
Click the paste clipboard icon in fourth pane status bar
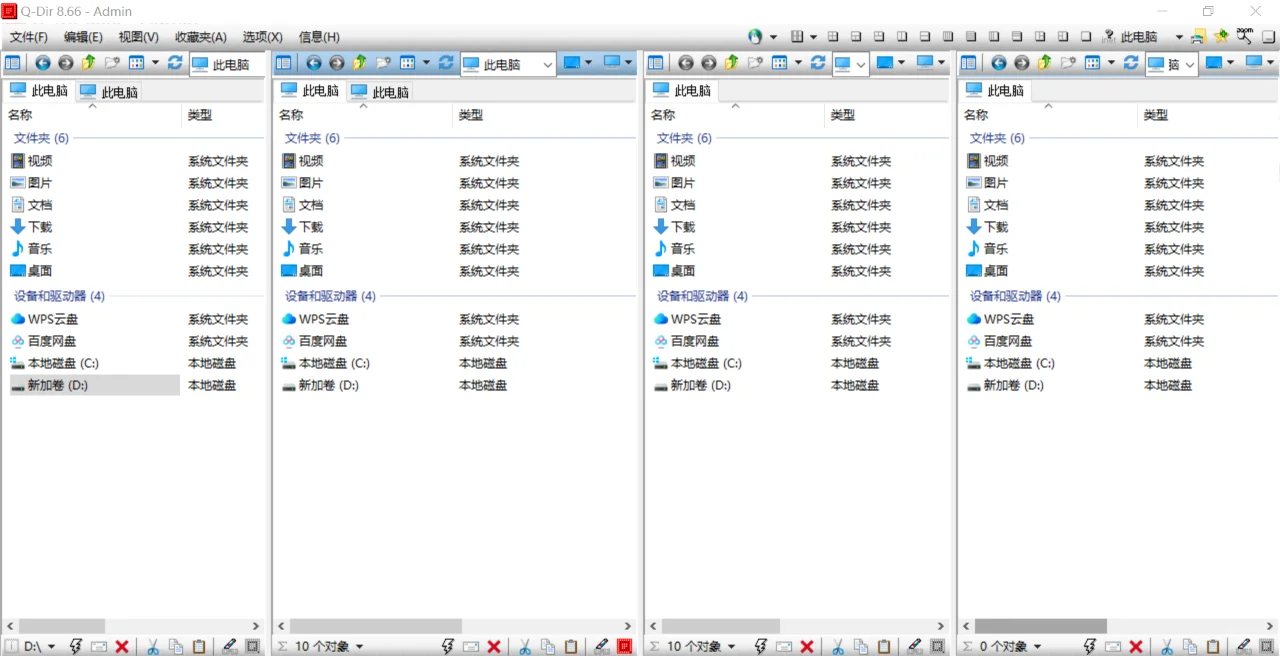pyautogui.click(x=1212, y=647)
